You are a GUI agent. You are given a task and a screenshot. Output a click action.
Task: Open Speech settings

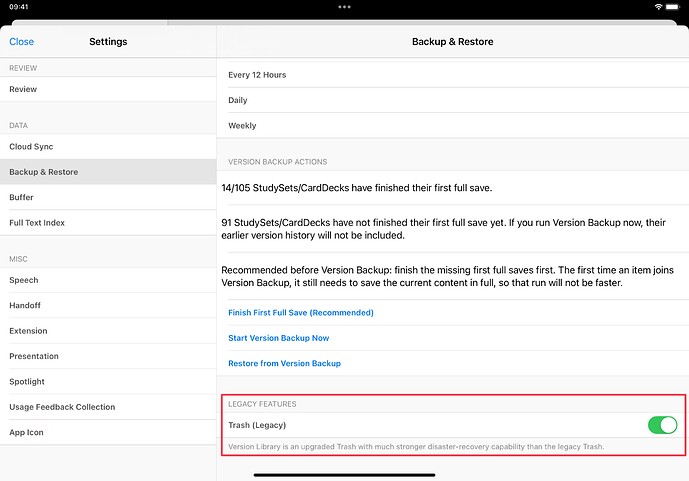tap(108, 280)
